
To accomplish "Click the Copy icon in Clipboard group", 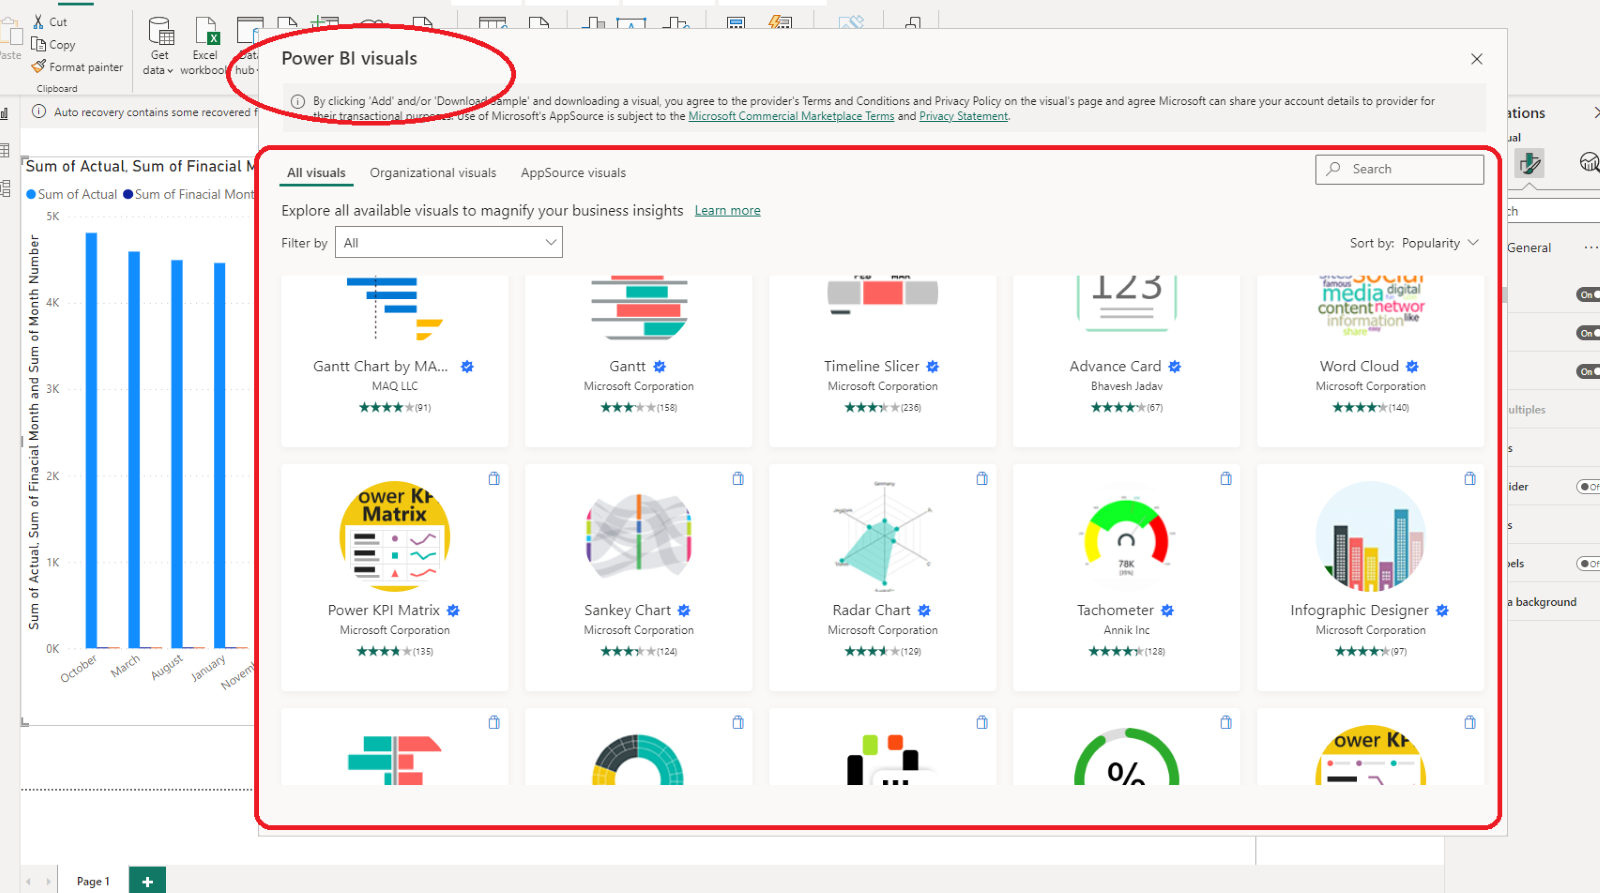I will click(39, 44).
